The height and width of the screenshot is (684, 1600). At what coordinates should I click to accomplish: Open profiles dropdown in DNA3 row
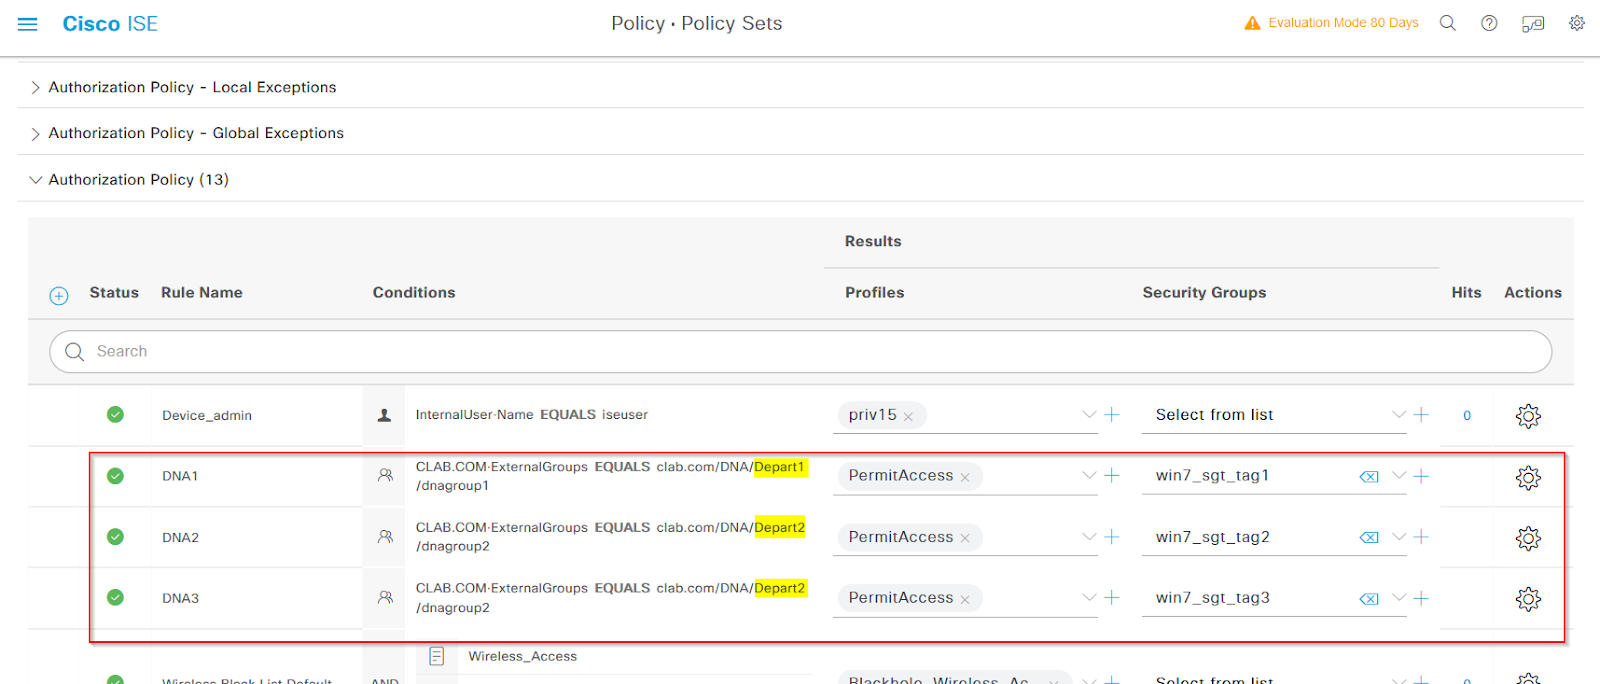tap(1089, 597)
